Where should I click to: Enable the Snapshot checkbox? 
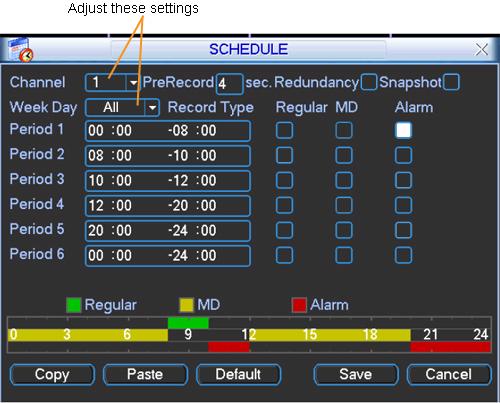pyautogui.click(x=452, y=82)
